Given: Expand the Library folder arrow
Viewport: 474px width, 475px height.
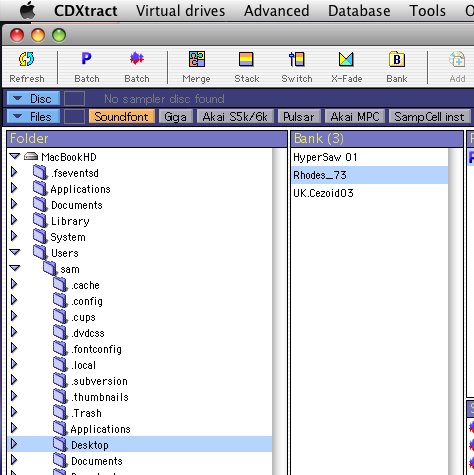Looking at the screenshot, I should (14, 220).
